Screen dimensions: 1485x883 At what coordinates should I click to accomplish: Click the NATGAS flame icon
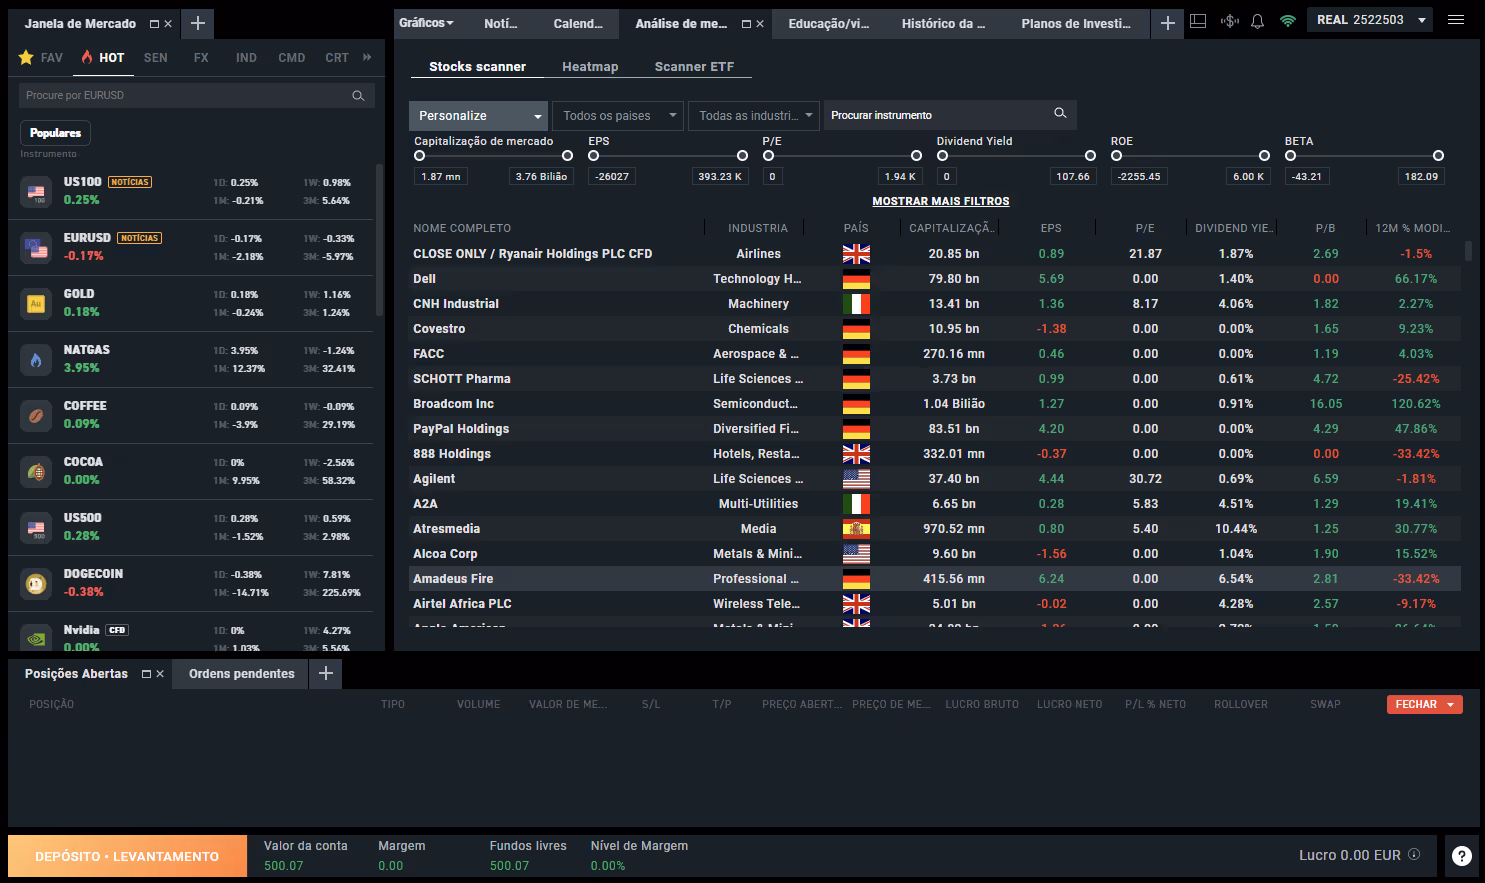36,359
